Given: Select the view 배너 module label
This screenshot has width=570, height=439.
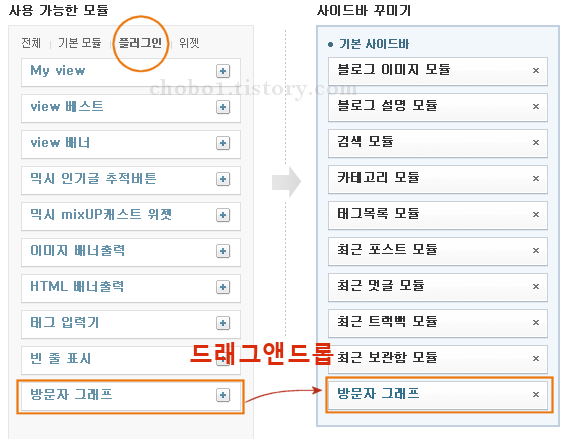Looking at the screenshot, I should tap(60, 142).
